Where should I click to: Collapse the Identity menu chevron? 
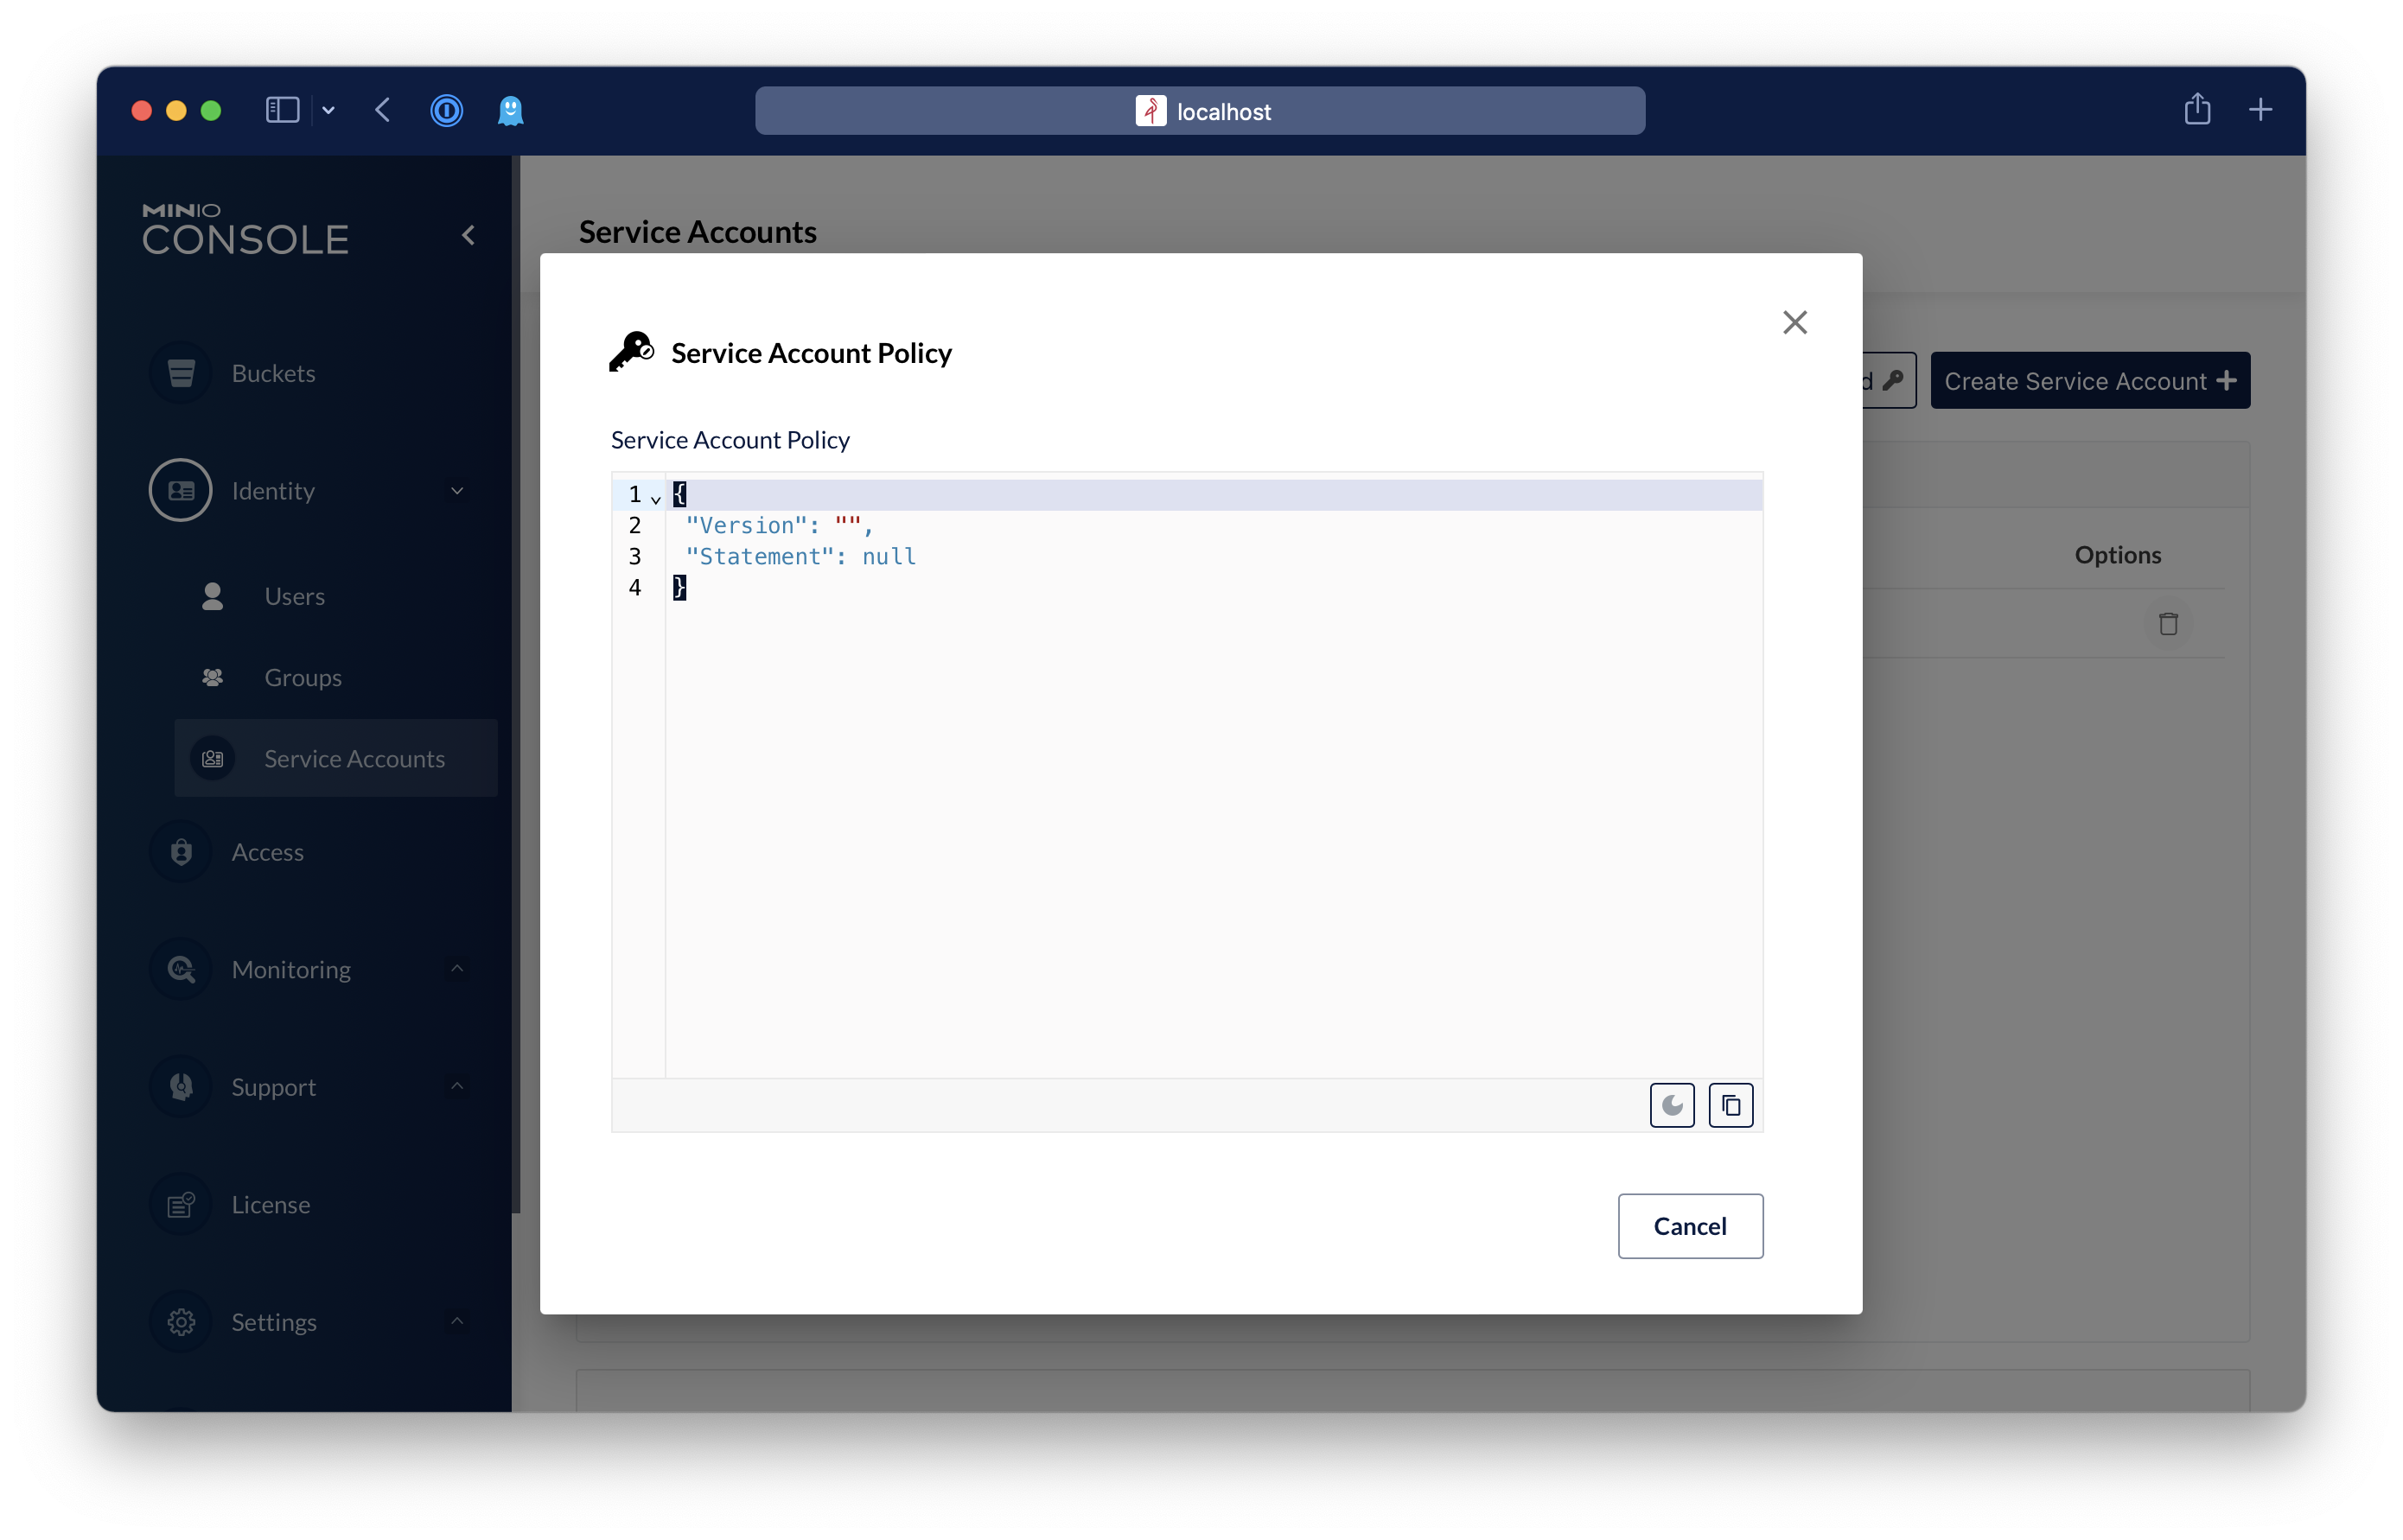(457, 491)
